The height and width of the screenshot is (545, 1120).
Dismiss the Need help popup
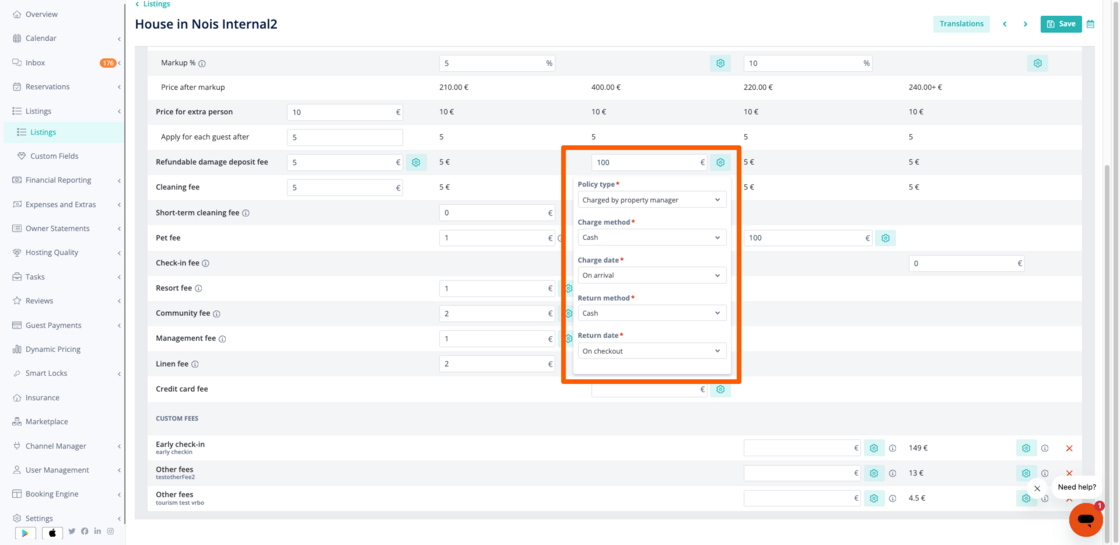click(1037, 489)
